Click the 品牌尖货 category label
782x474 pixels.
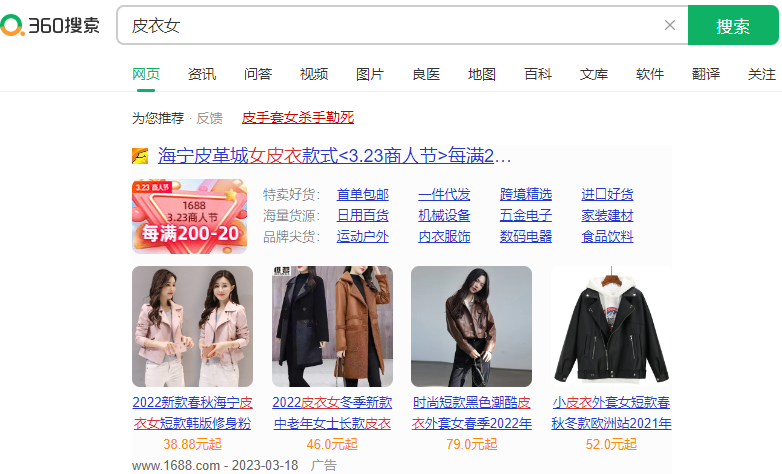(292, 237)
